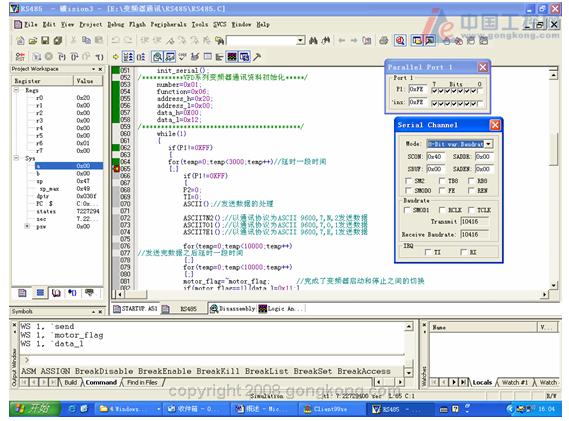Click the Reset CPU debug icon
This screenshot has width=569, height=421.
pyautogui.click(x=20, y=57)
